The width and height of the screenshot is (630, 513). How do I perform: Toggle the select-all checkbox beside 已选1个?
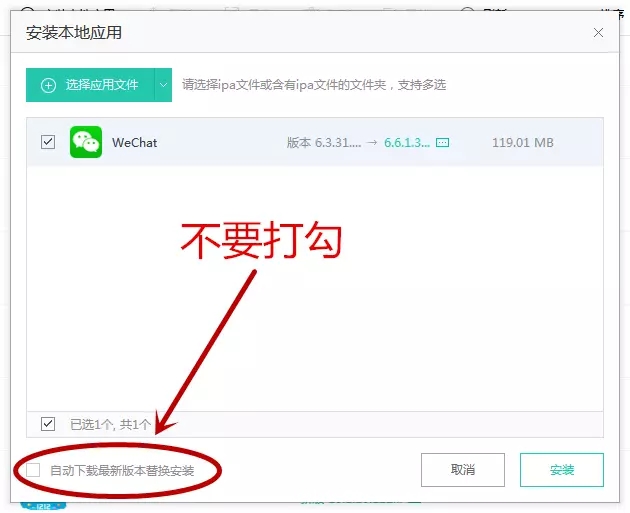click(48, 424)
